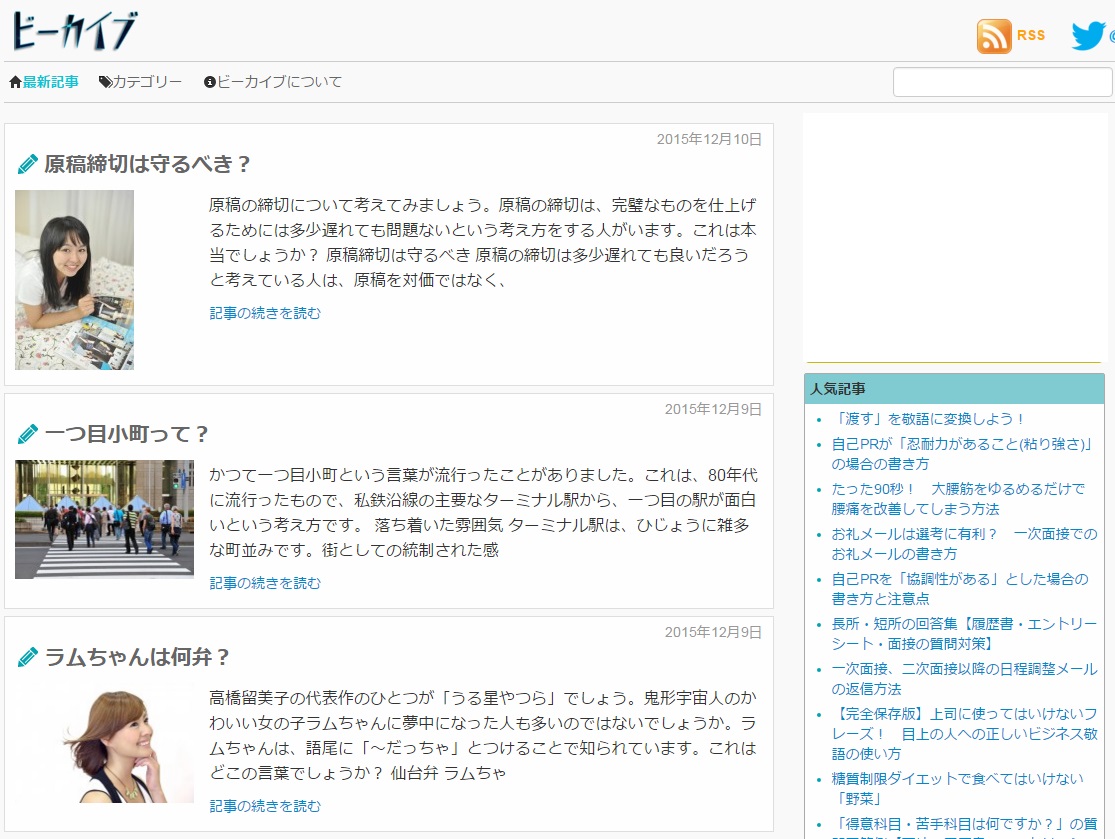
Task: Open article title 原稿締切は守るべき？
Action: [147, 164]
